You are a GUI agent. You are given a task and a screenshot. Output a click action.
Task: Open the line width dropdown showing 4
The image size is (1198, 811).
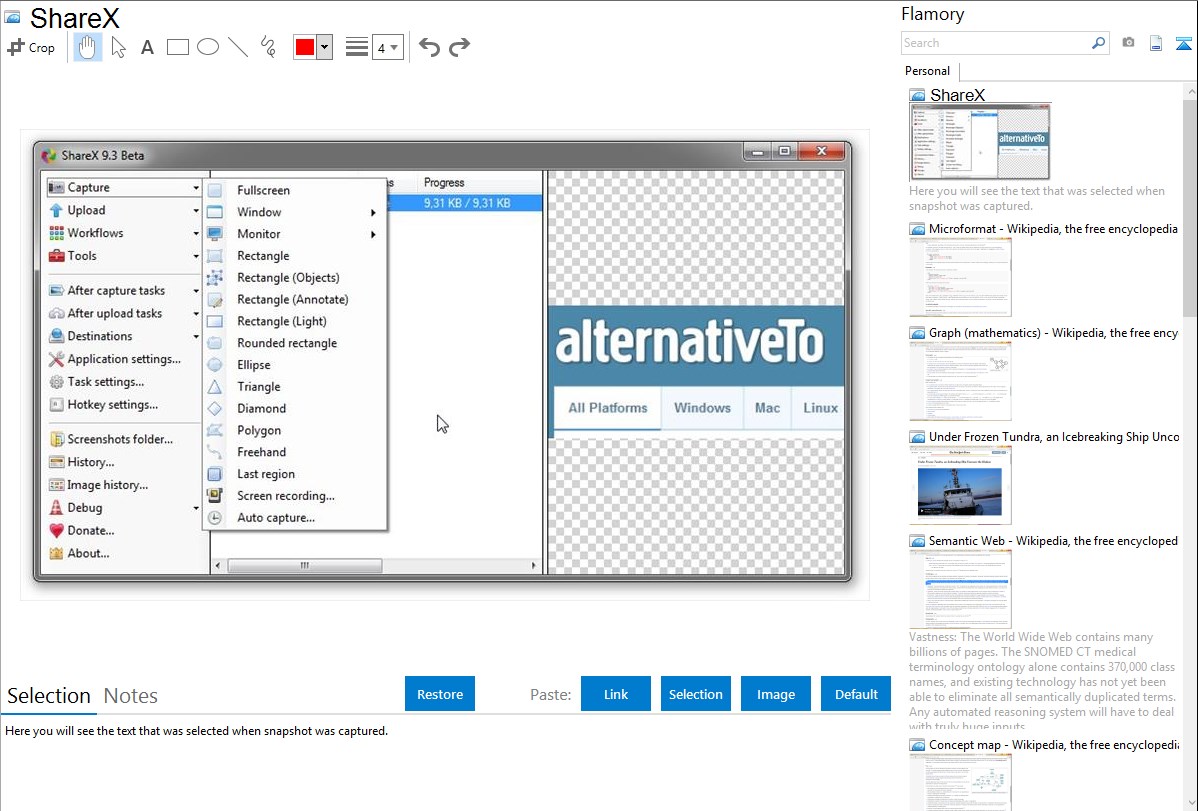click(x=388, y=47)
